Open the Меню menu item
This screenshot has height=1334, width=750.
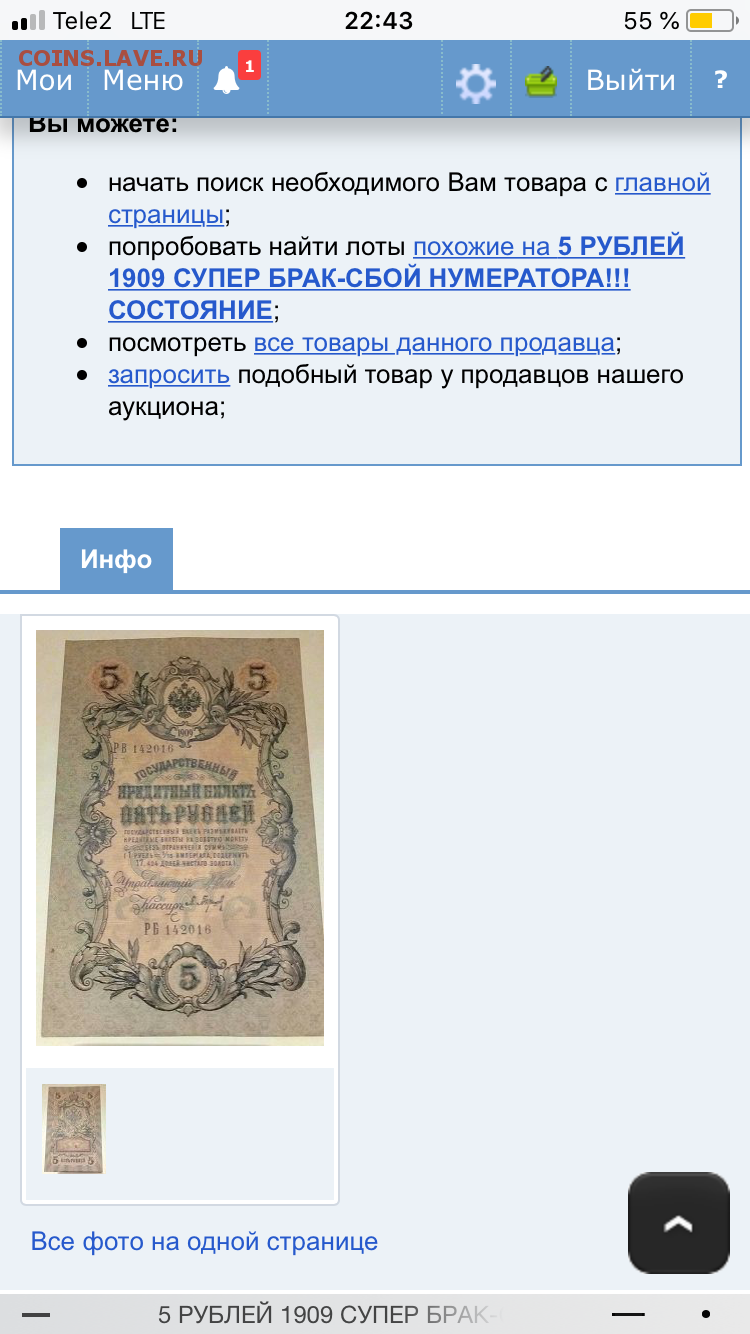click(143, 80)
